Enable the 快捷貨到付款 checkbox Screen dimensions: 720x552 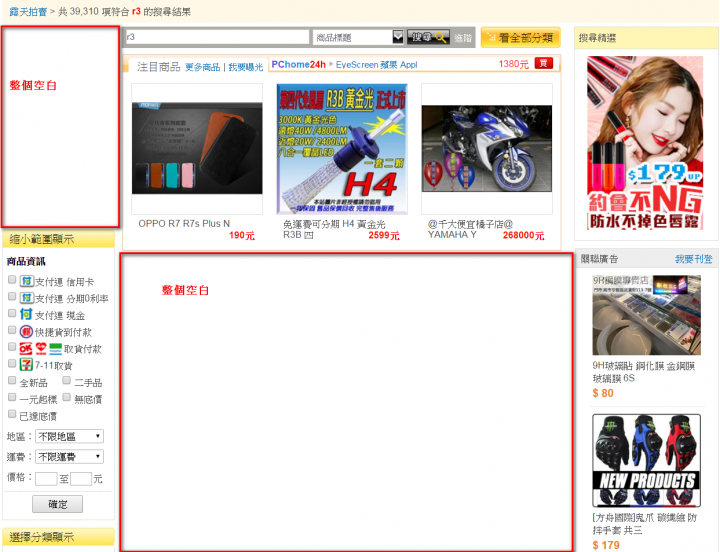12,330
